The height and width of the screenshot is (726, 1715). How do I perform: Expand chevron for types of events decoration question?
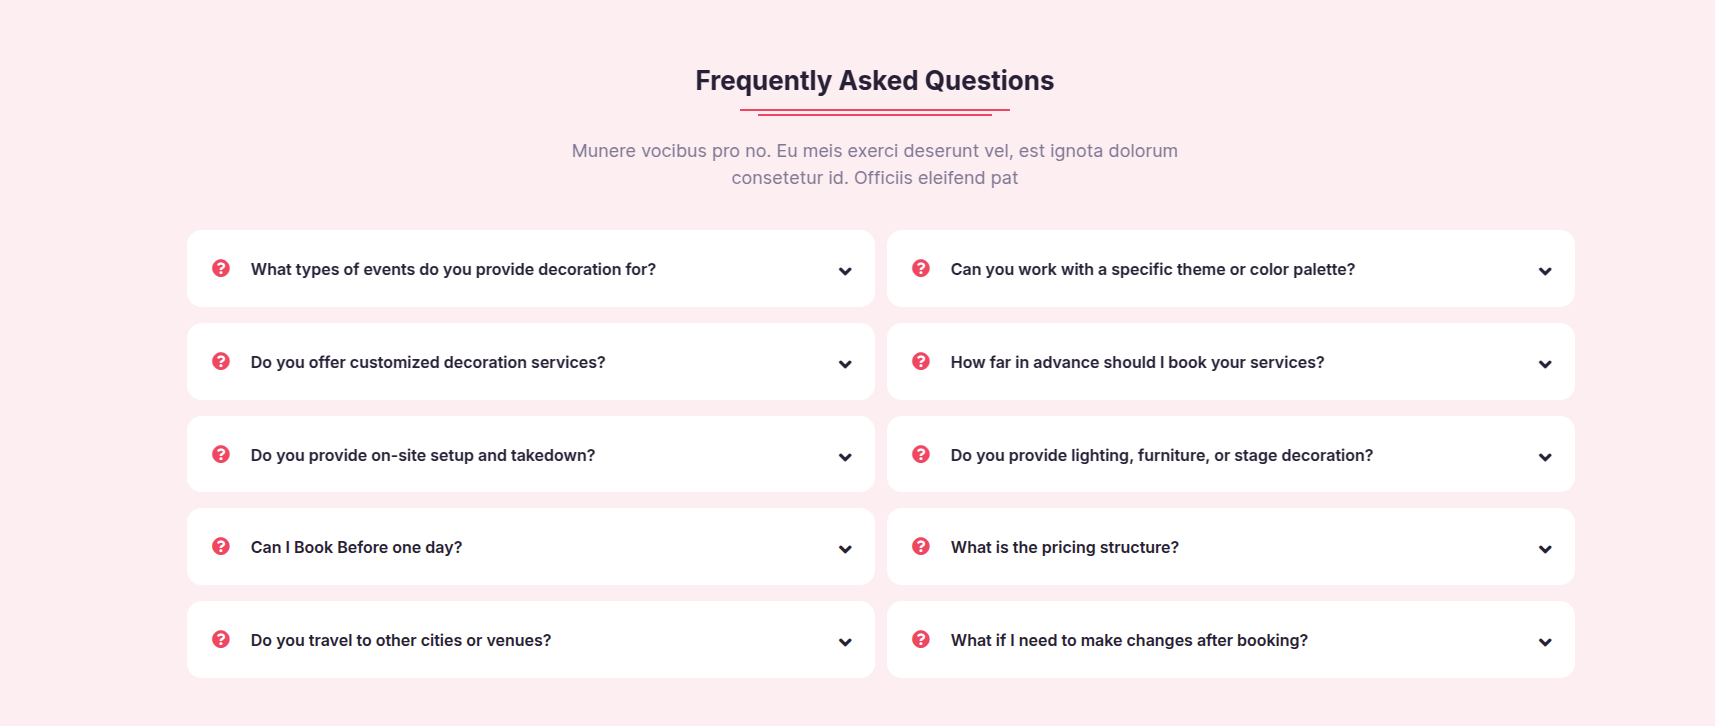pyautogui.click(x=845, y=271)
